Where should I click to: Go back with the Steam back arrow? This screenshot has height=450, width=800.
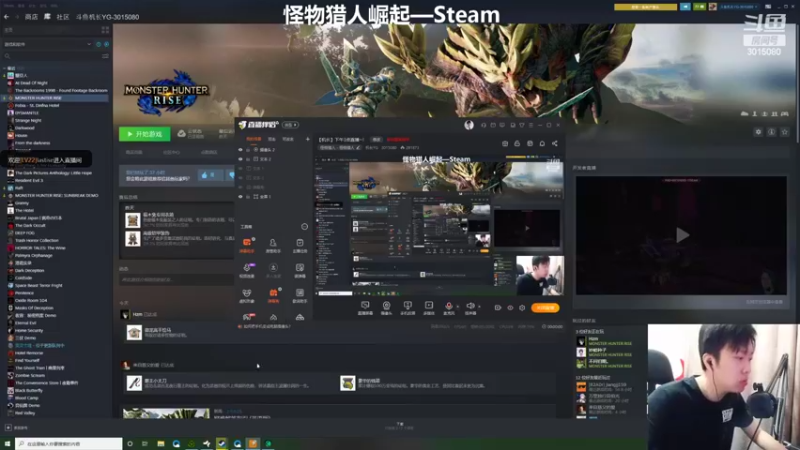point(7,17)
